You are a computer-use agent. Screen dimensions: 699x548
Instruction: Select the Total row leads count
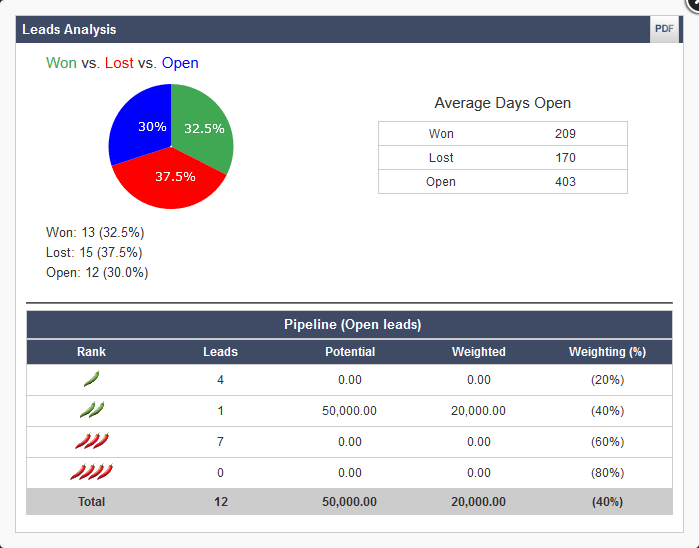220,502
